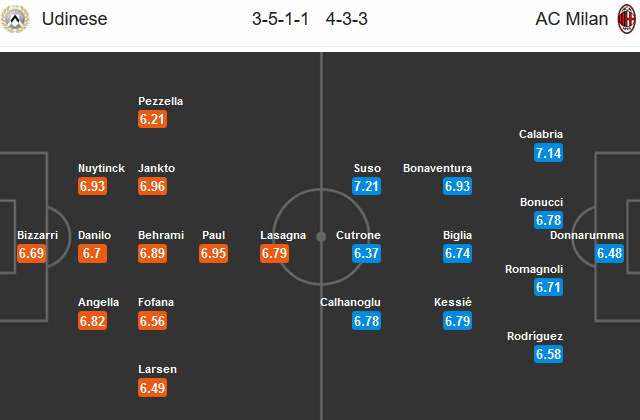
Task: Click the AC Milan club crest icon
Action: [623, 18]
